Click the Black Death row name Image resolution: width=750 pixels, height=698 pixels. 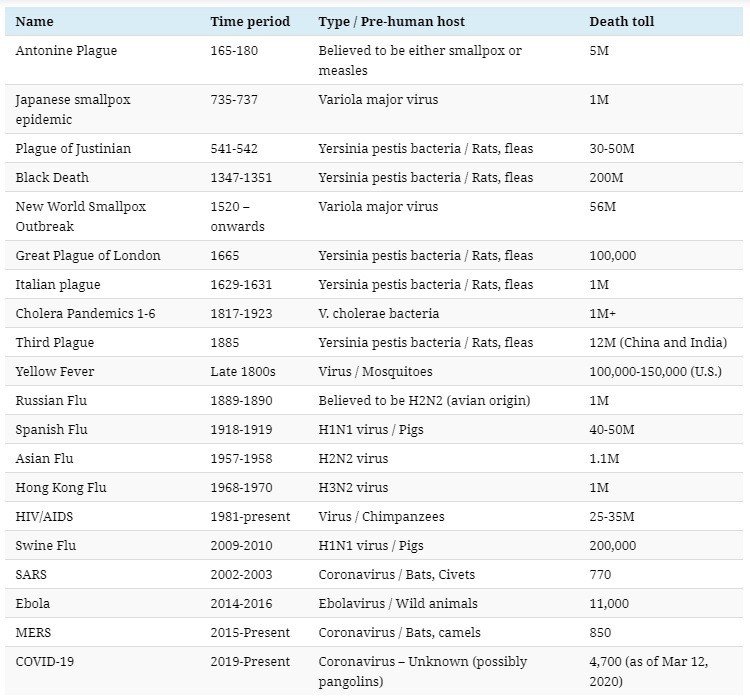52,177
